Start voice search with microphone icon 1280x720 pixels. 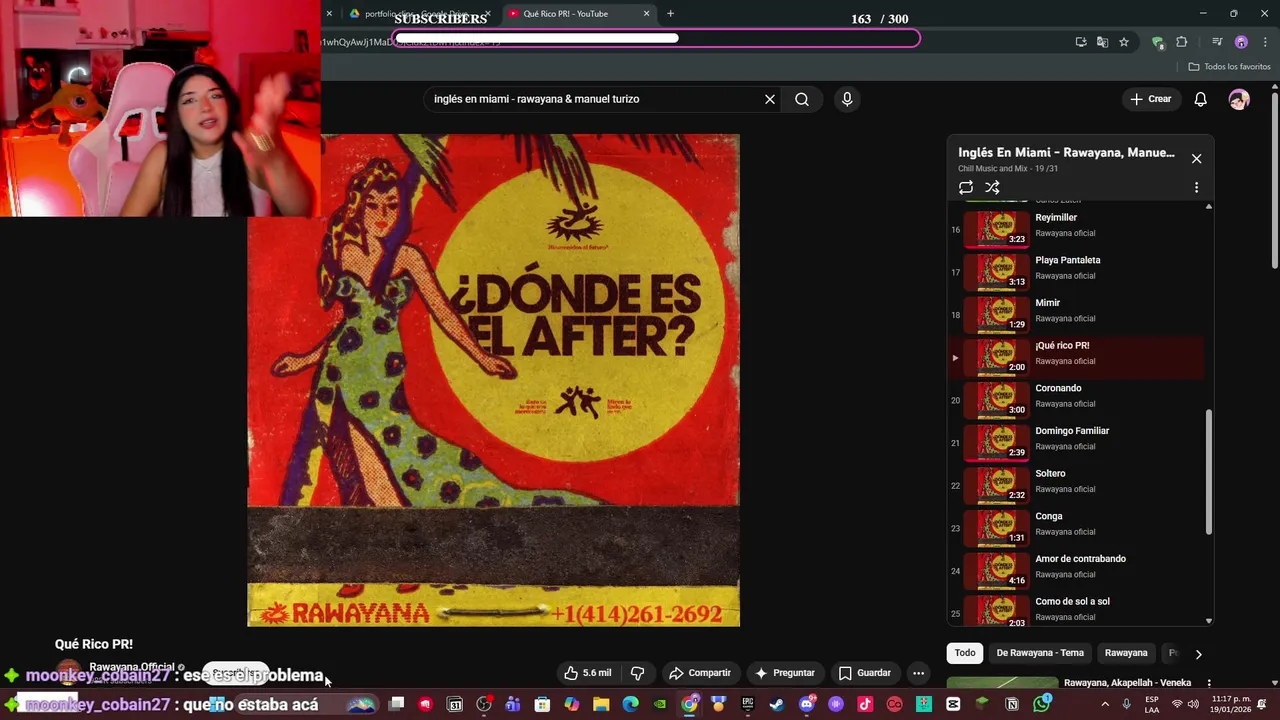847,99
